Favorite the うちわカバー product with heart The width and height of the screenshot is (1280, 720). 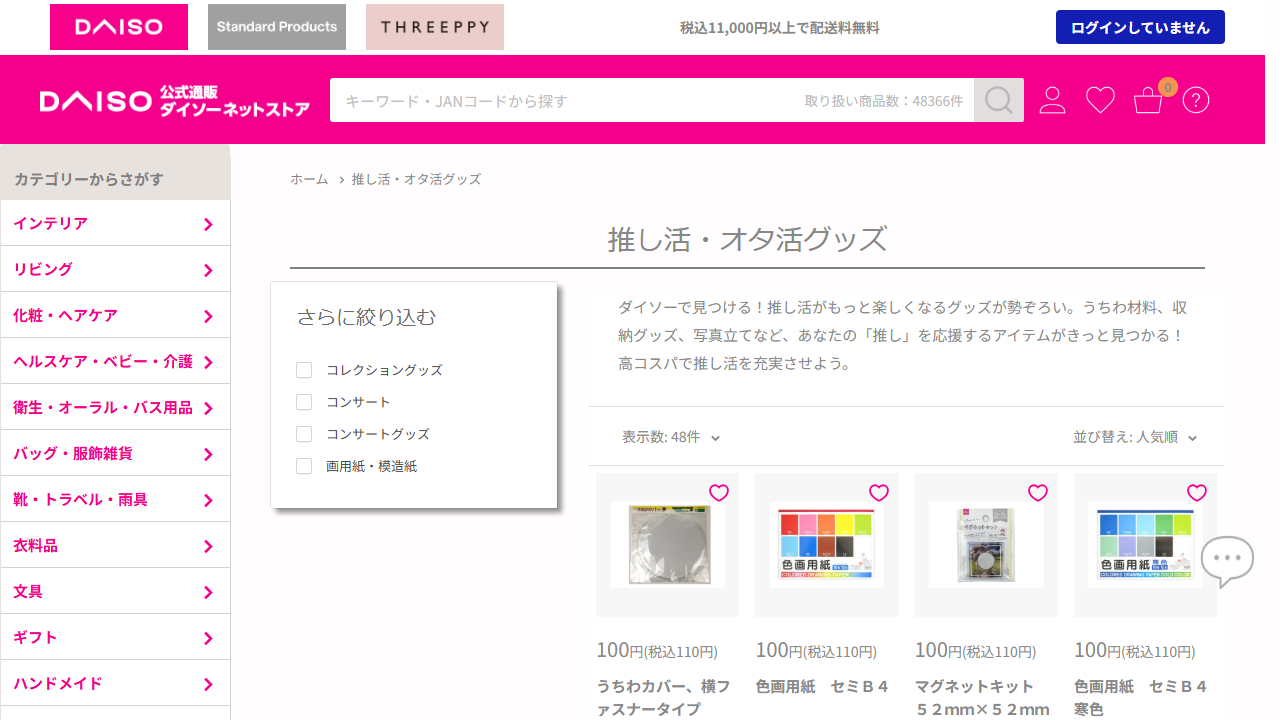pos(719,493)
